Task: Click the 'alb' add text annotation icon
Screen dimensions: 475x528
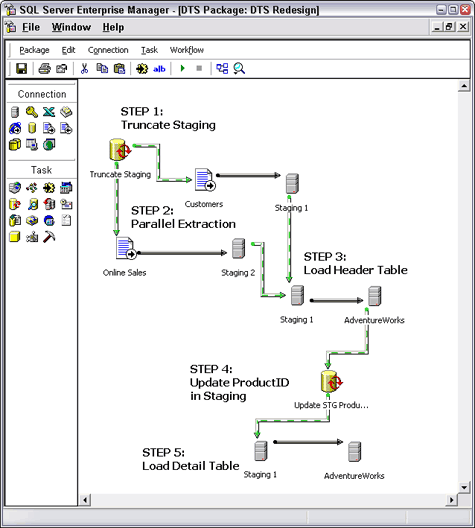Action: point(159,69)
